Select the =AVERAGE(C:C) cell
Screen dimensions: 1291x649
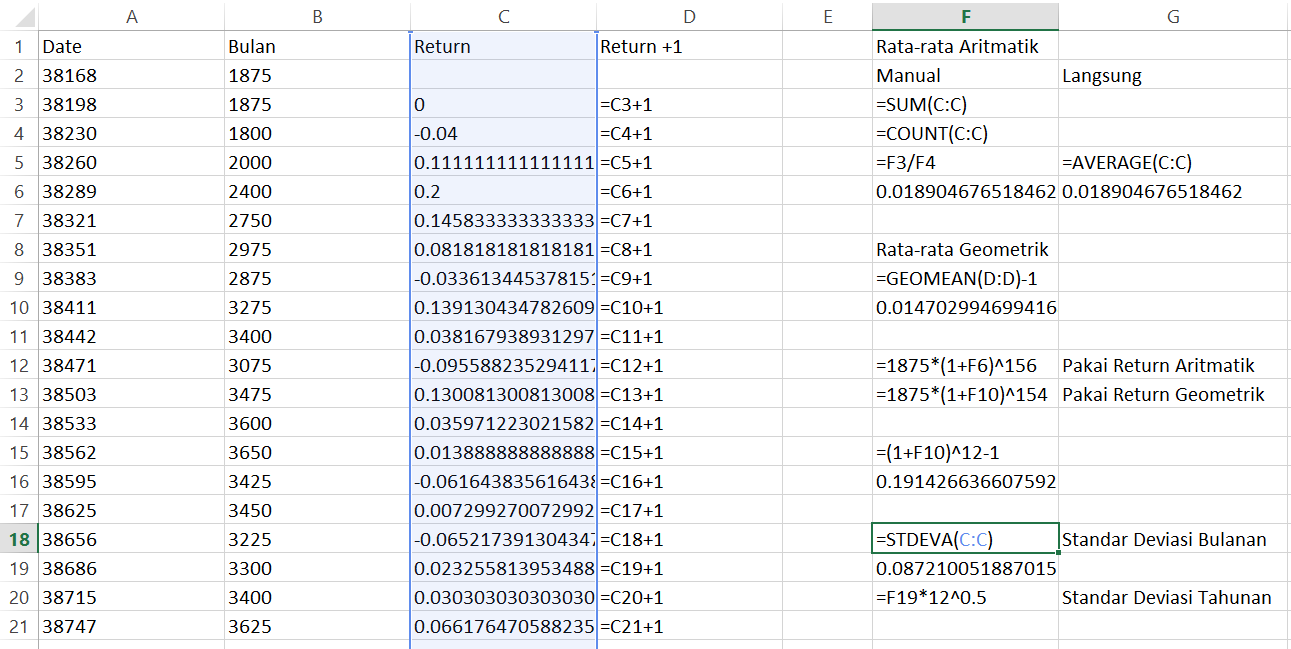[x=1173, y=163]
